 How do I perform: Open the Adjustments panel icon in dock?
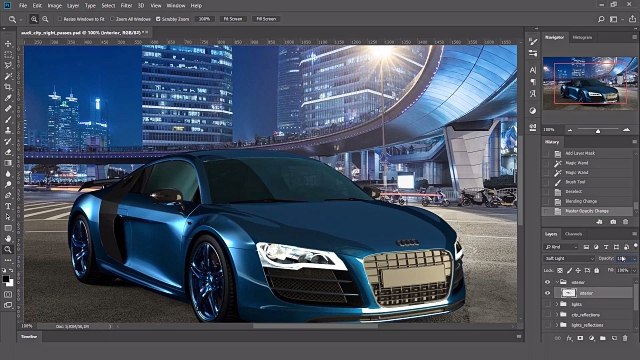tap(533, 110)
